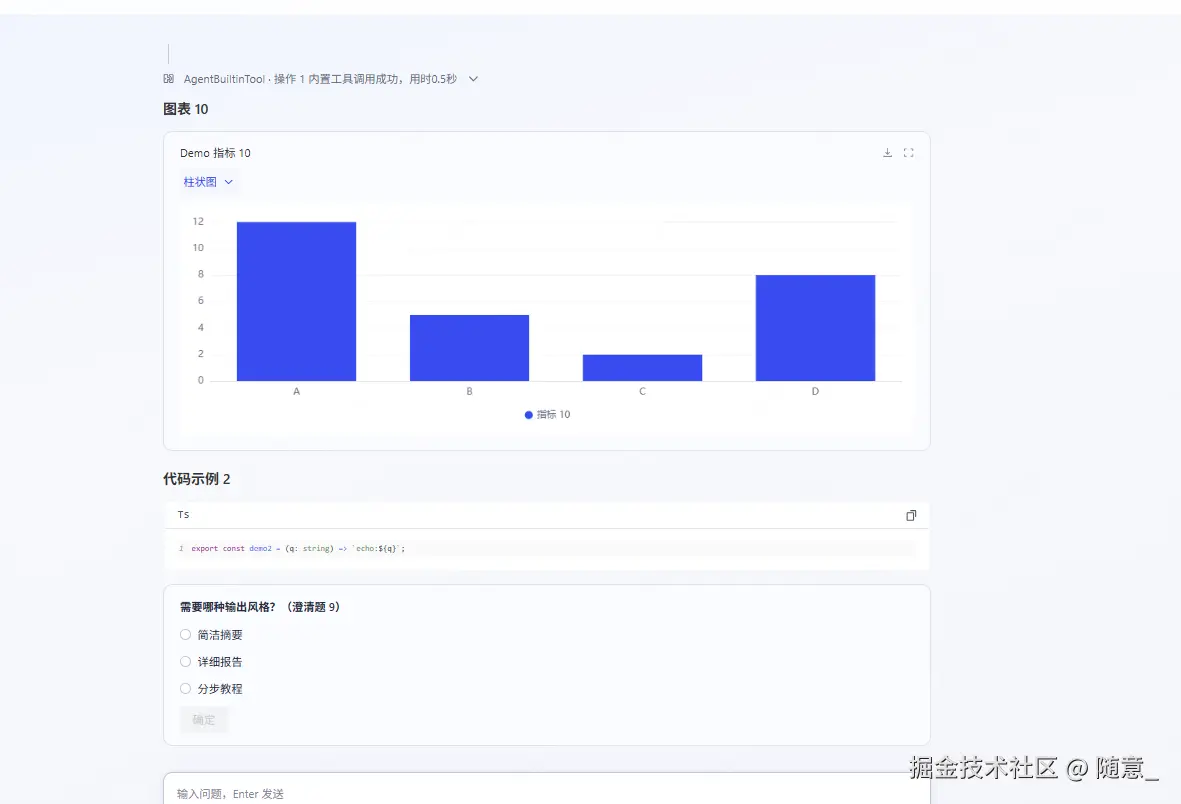Click the question text 需要哪种输出风格
This screenshot has height=804, width=1181.
pyautogui.click(x=260, y=607)
